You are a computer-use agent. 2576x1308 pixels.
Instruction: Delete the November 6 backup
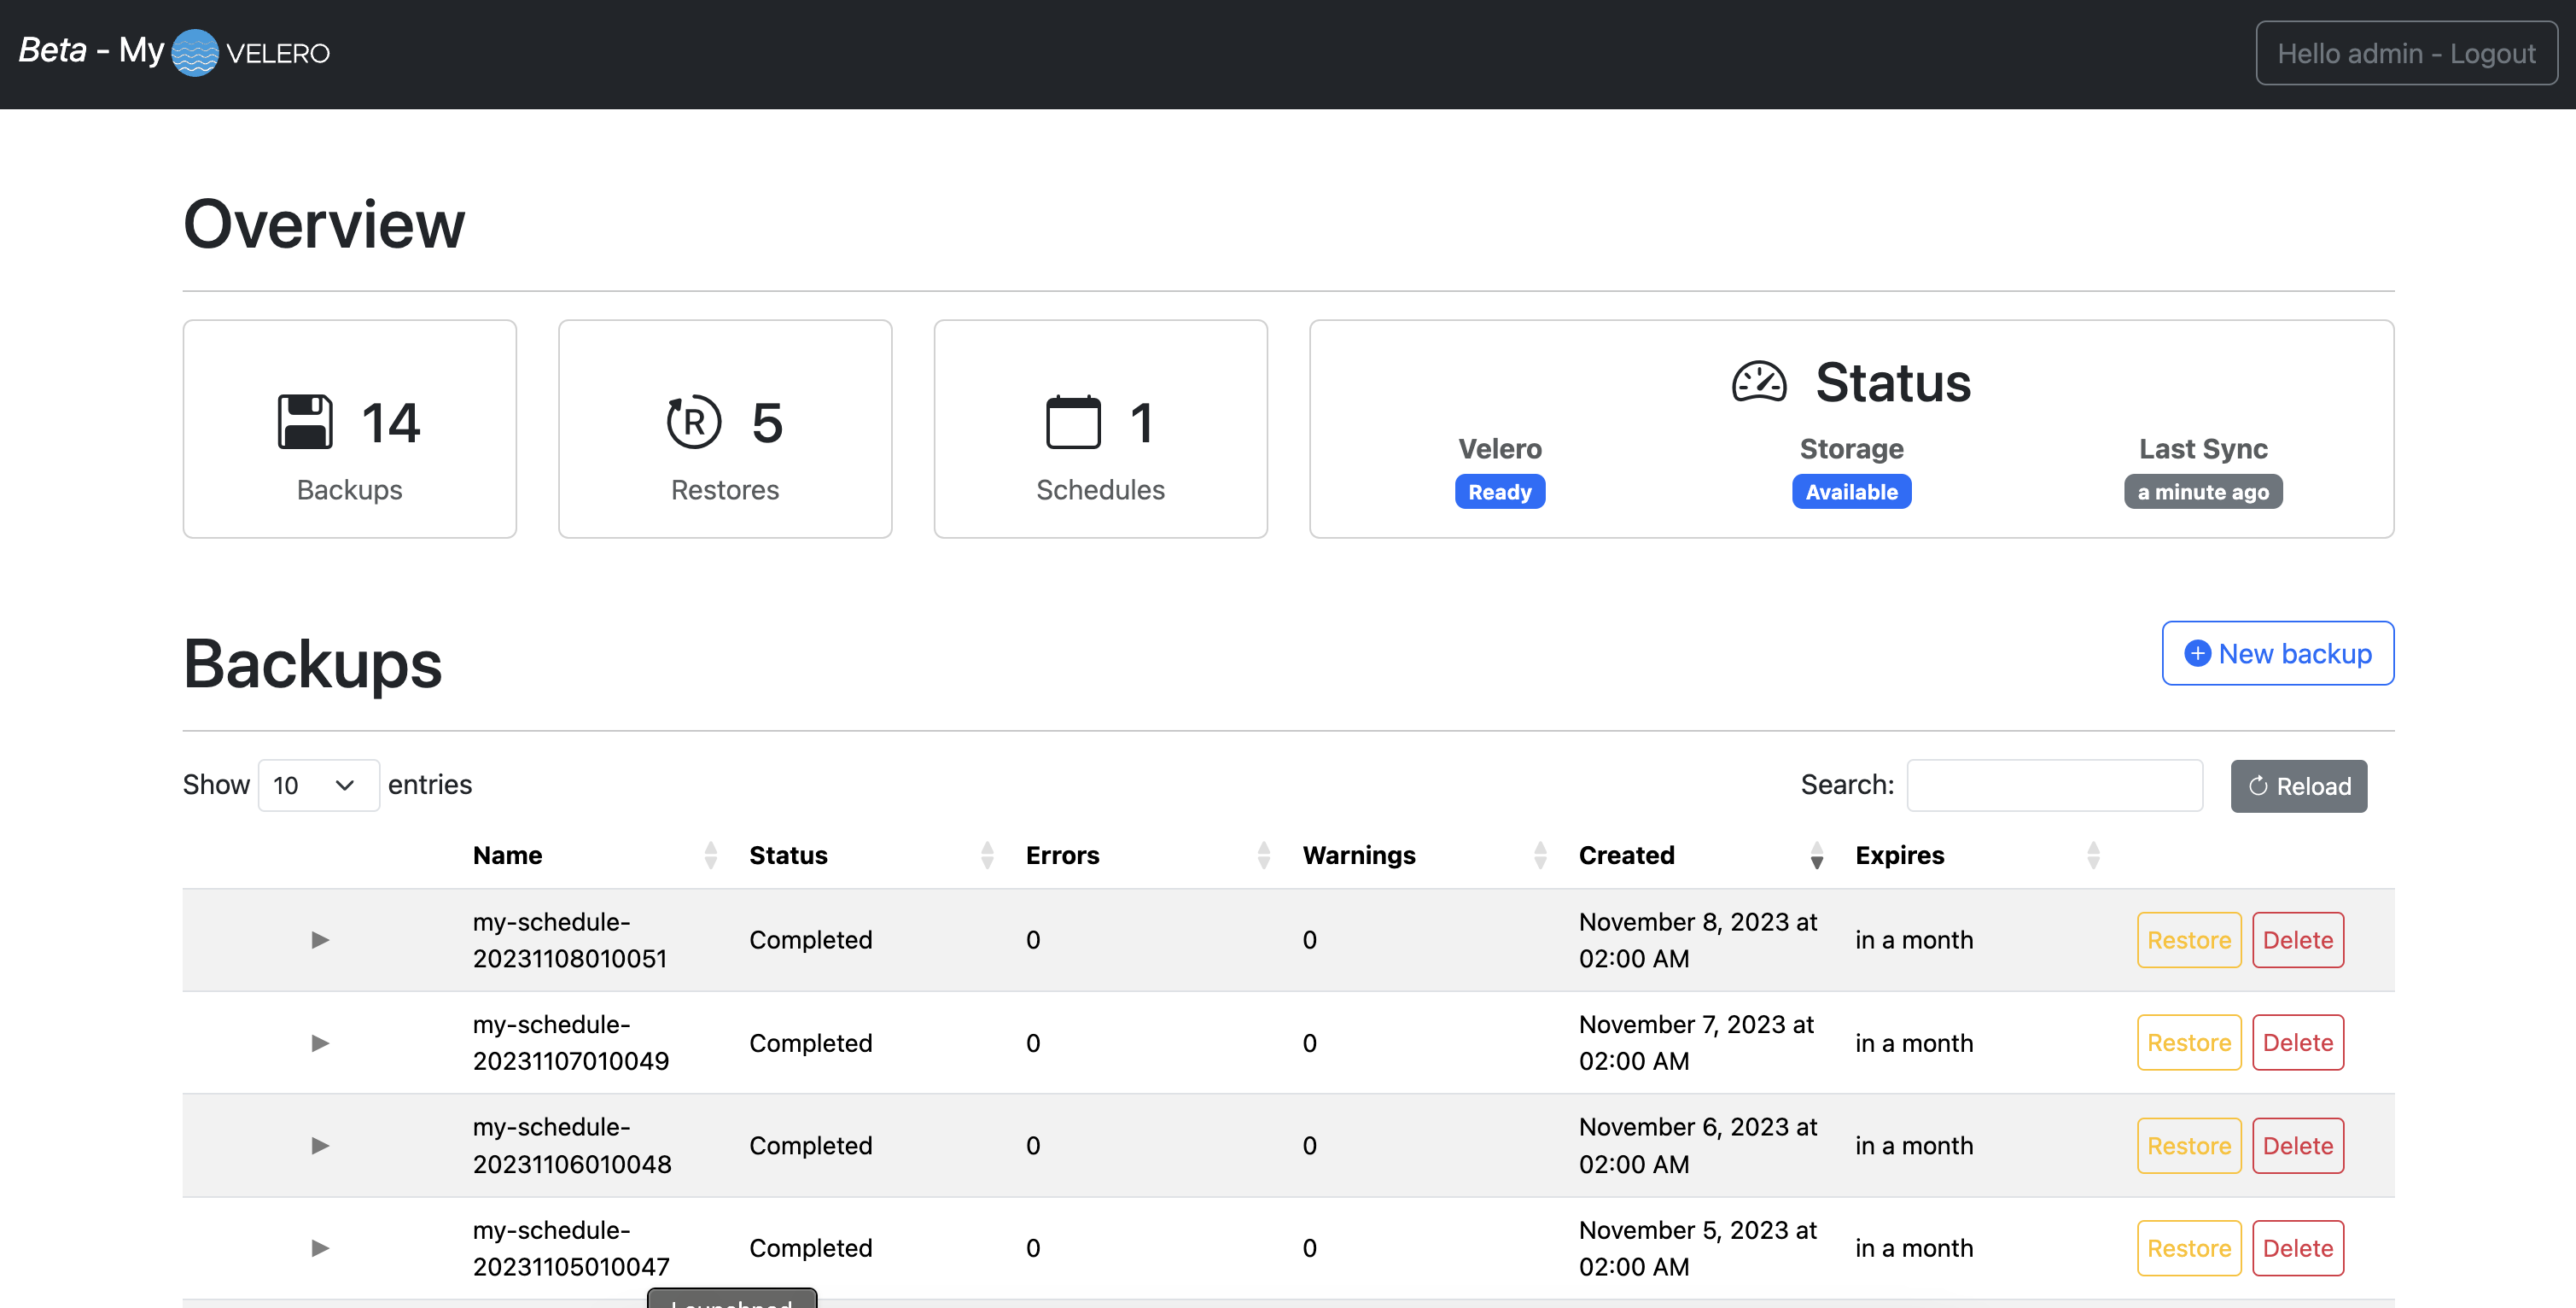coord(2297,1146)
